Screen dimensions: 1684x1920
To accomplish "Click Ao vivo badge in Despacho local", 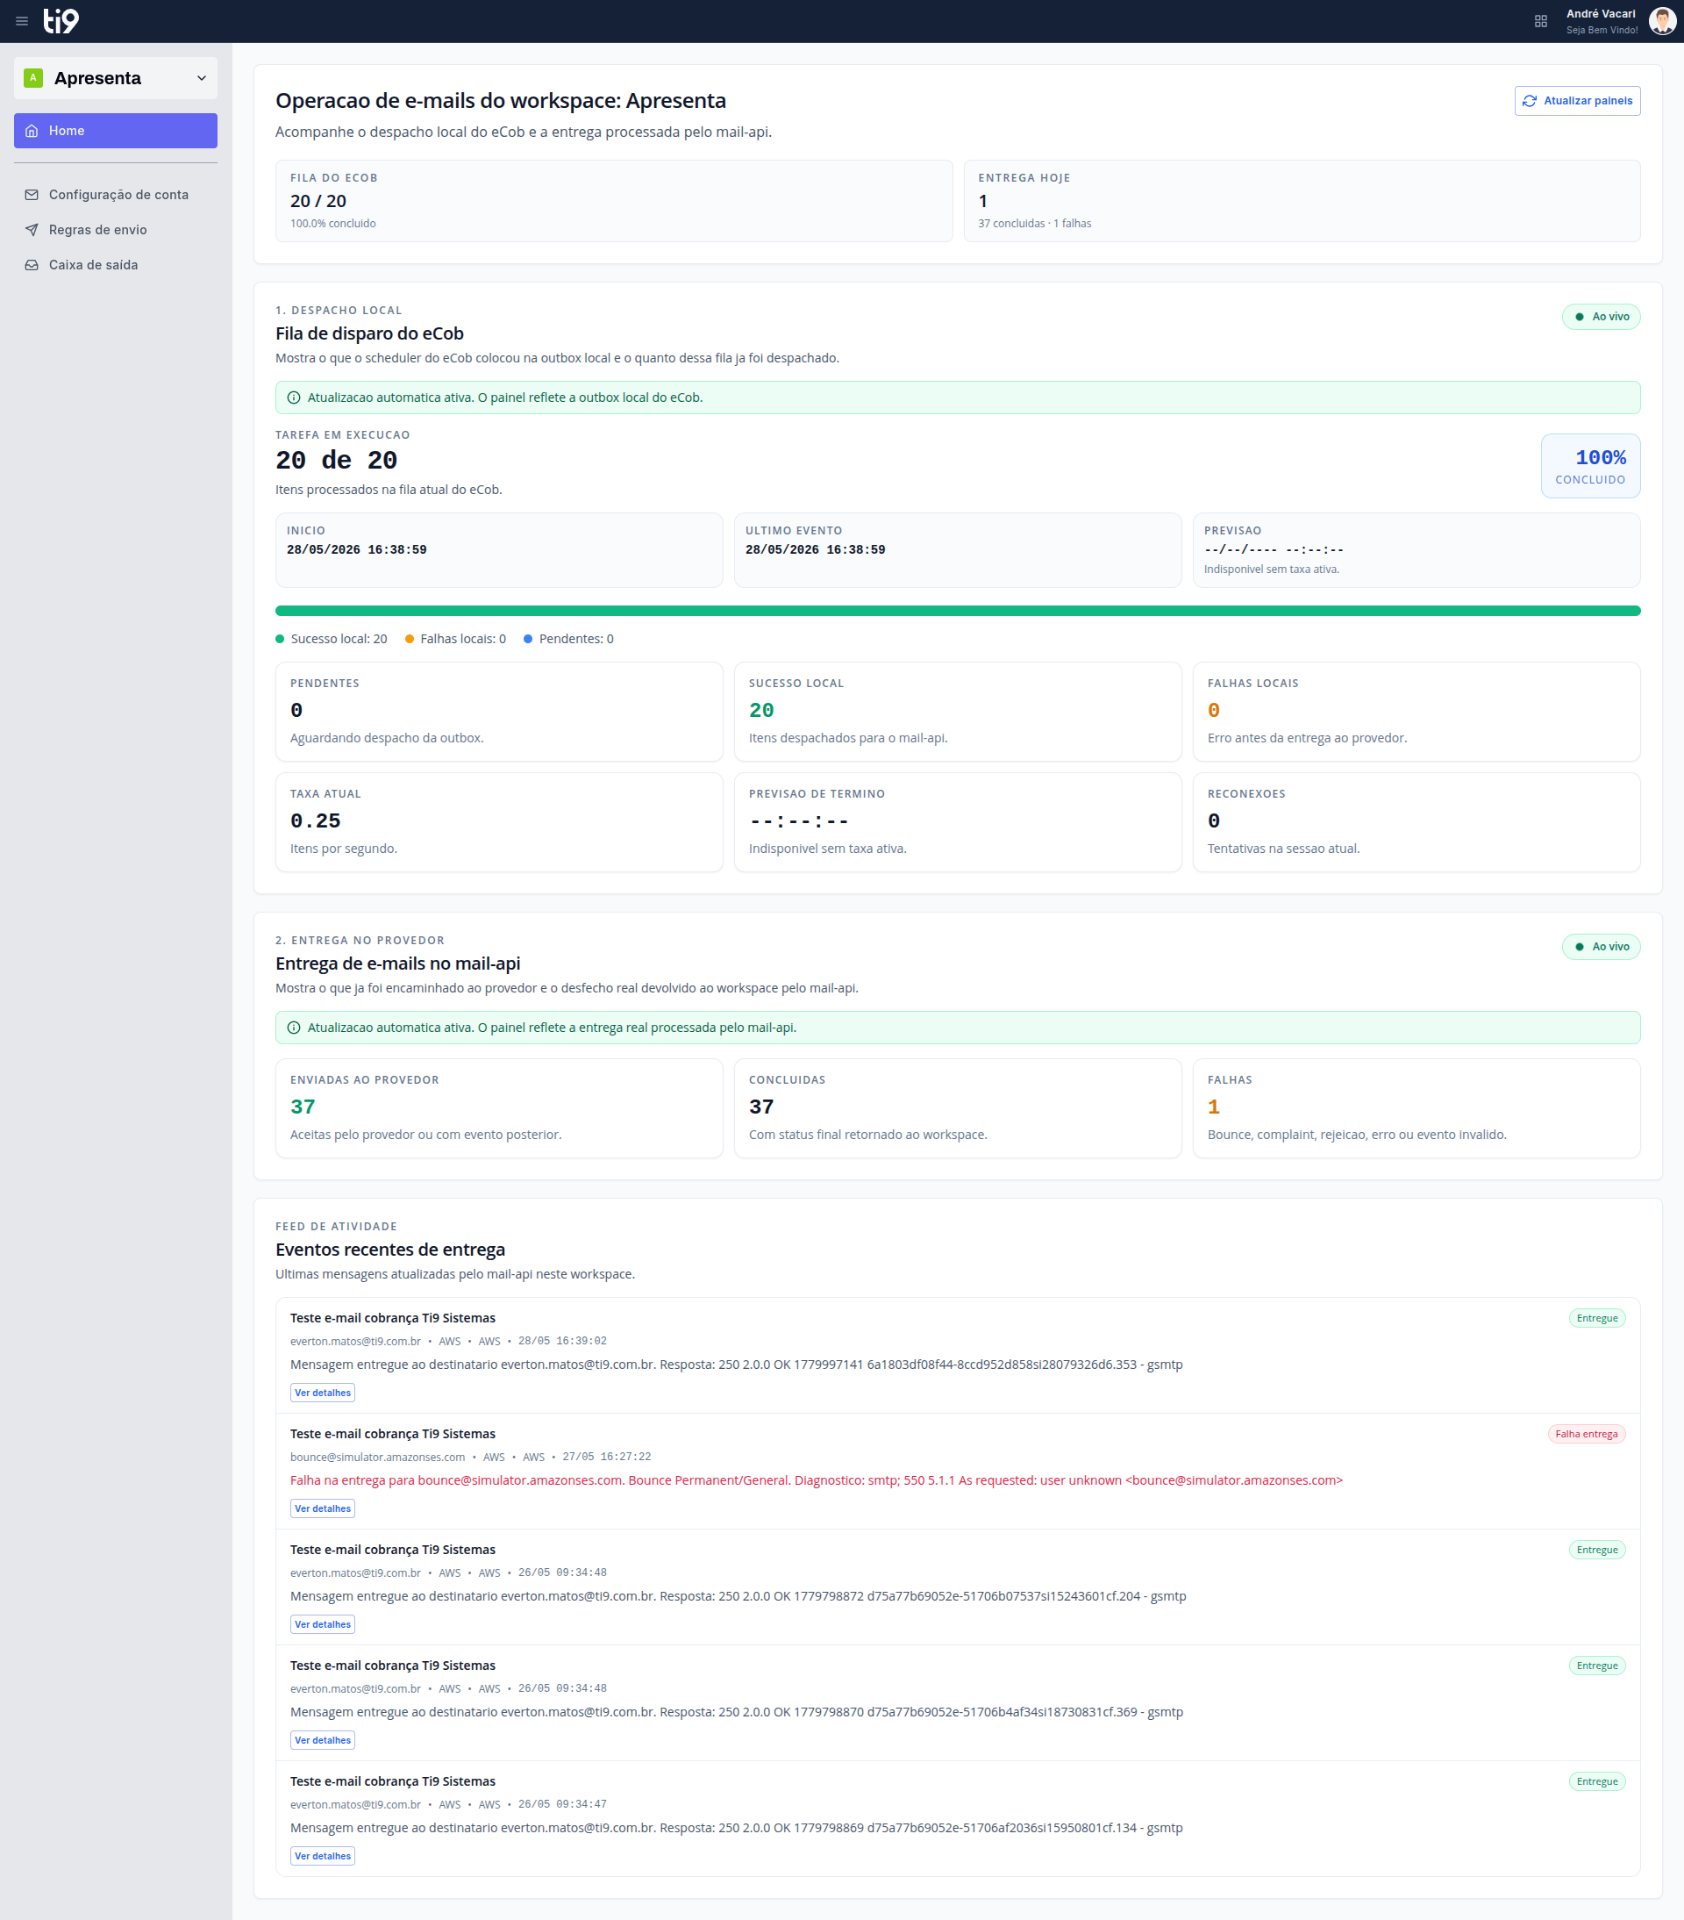I will pos(1601,317).
